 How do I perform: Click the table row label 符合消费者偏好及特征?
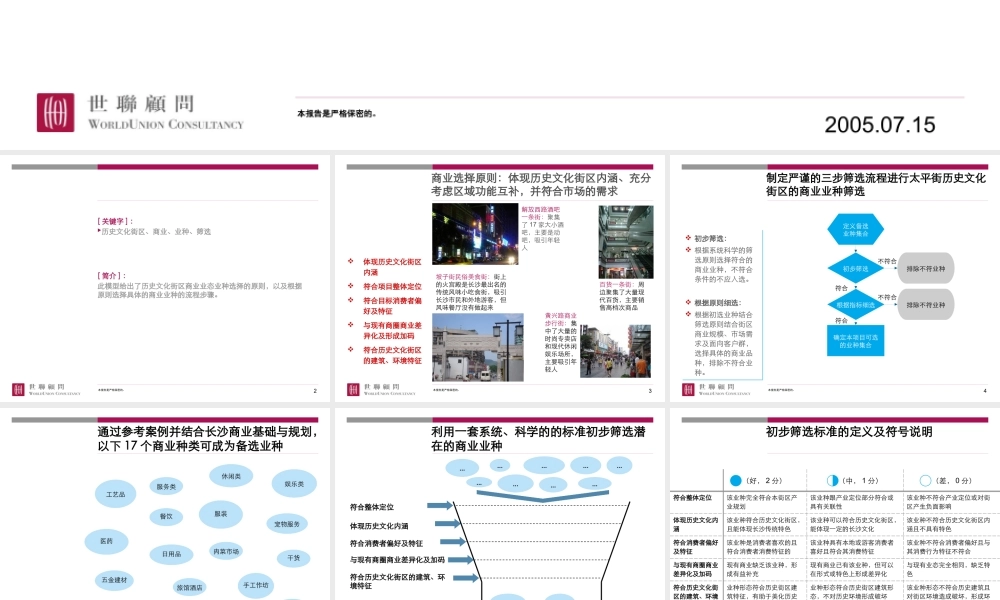pyautogui.click(x=695, y=547)
